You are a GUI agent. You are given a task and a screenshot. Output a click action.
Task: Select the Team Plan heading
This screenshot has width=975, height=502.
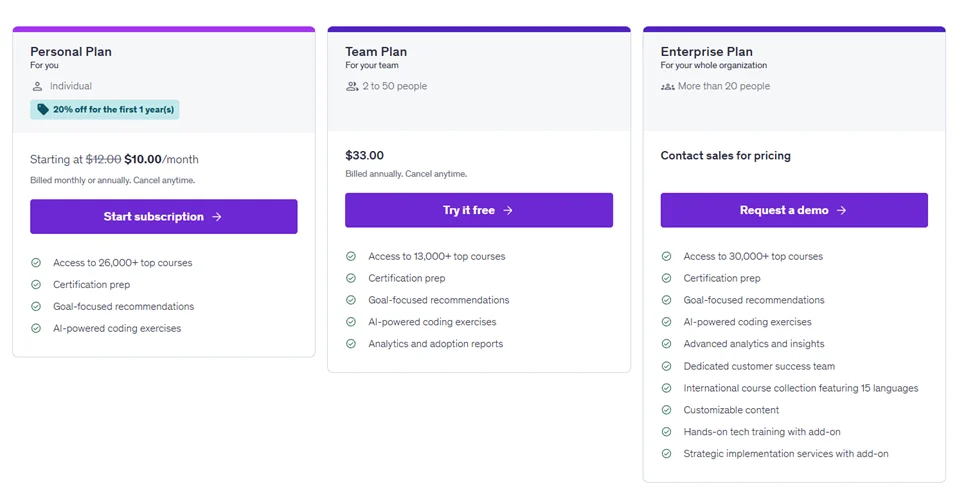[376, 52]
